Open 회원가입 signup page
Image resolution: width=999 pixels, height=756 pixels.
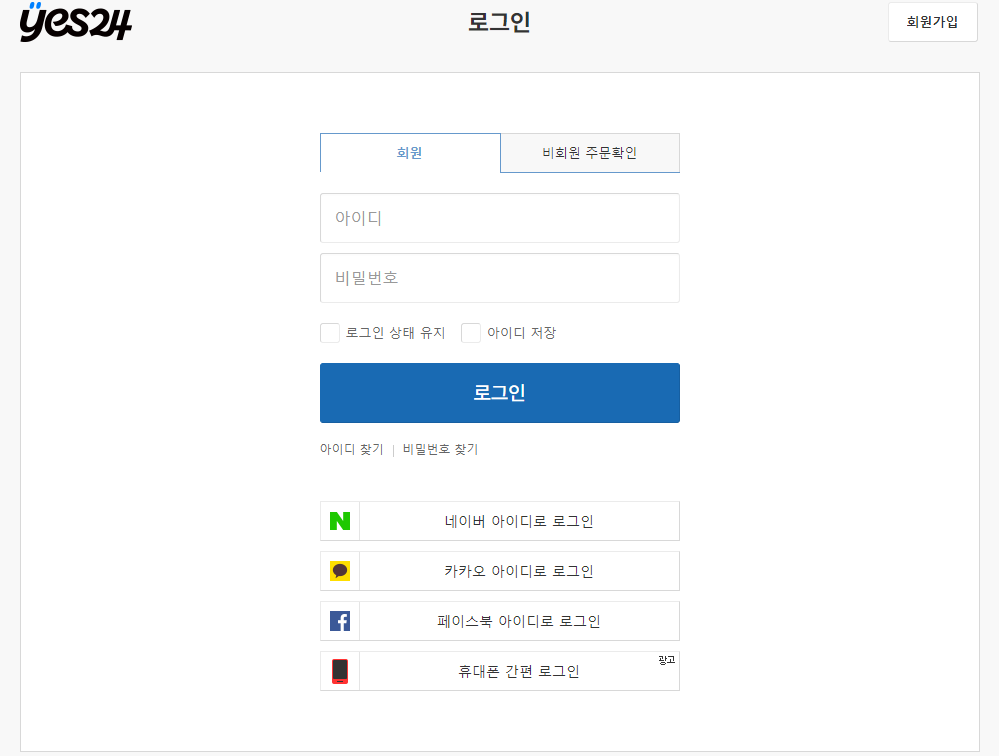pyautogui.click(x=932, y=21)
